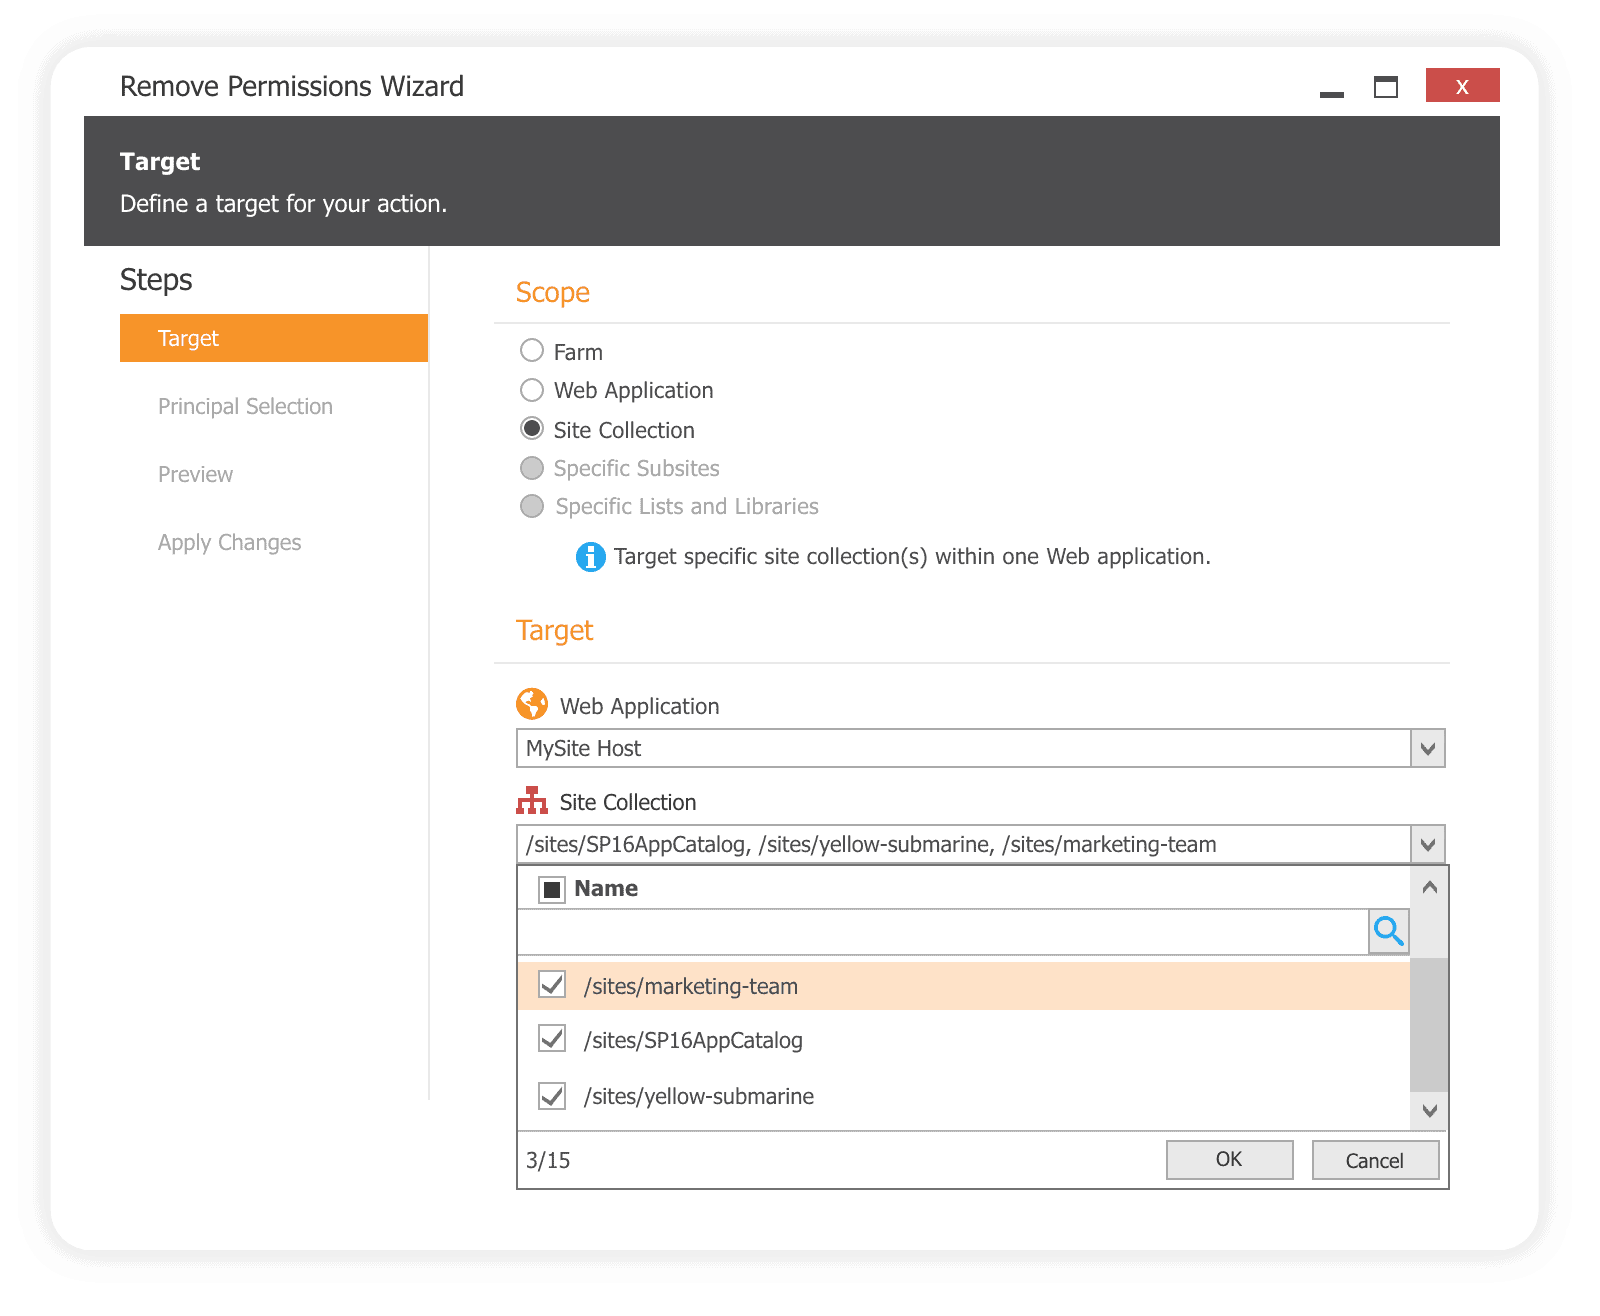1600x1316 pixels.
Task: Click the search magnifier icon
Action: pyautogui.click(x=1389, y=932)
